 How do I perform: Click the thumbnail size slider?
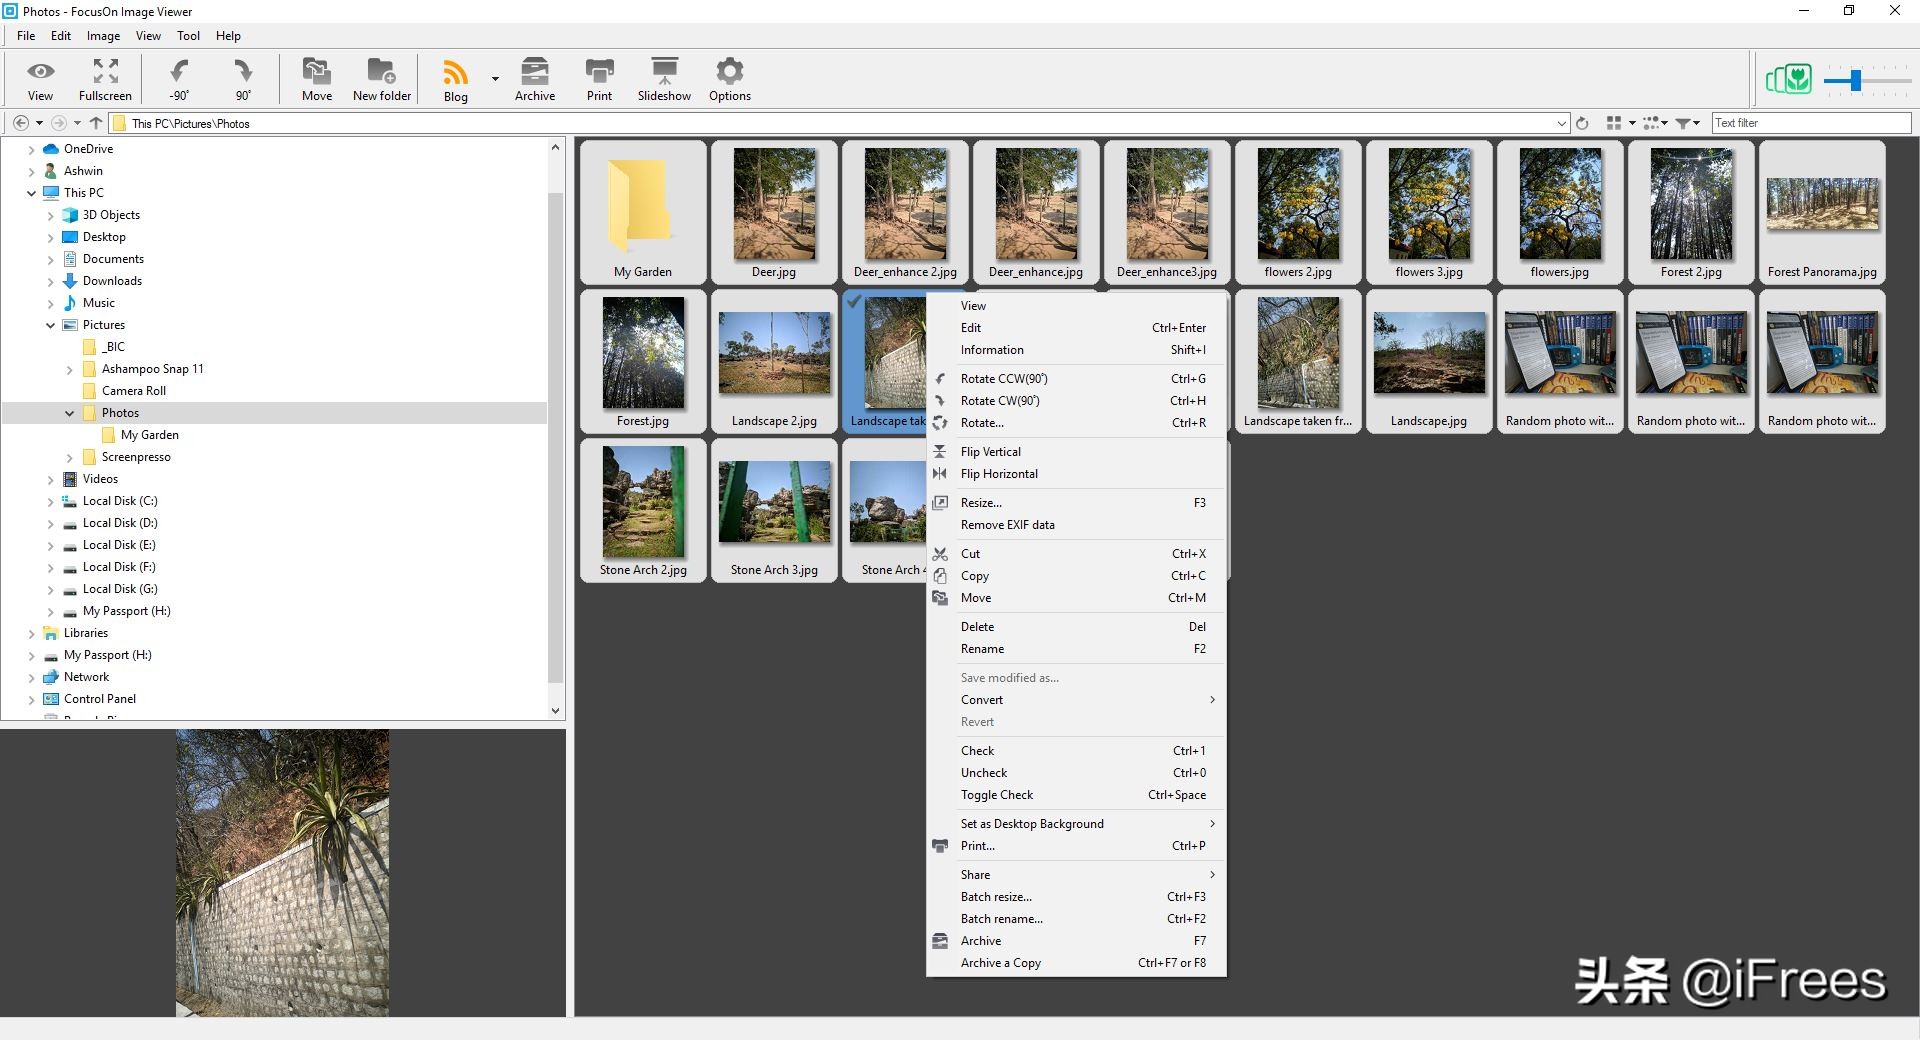pos(1856,80)
